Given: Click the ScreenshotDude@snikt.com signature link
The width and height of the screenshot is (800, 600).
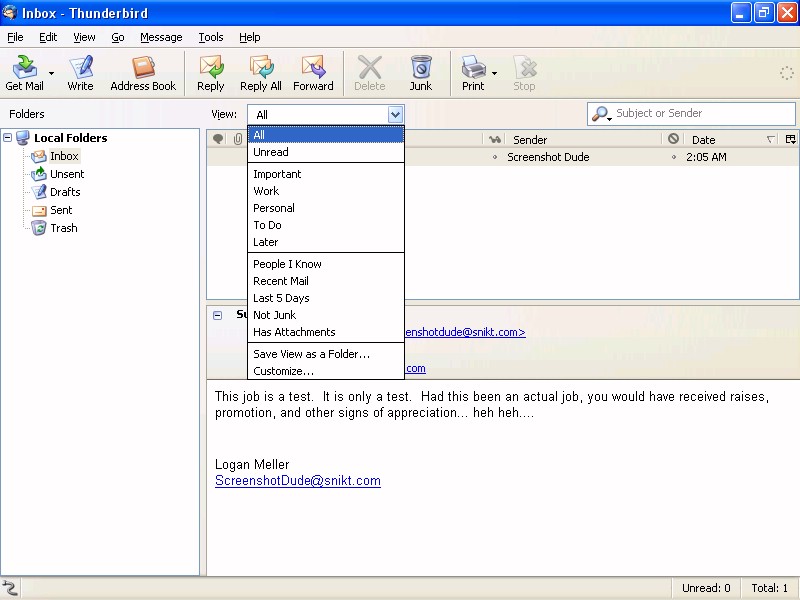Looking at the screenshot, I should coord(298,481).
